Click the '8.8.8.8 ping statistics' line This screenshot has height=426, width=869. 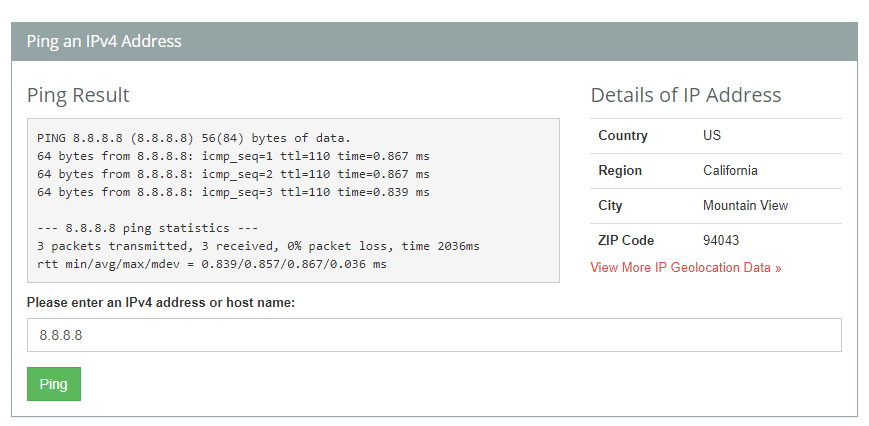coord(147,228)
